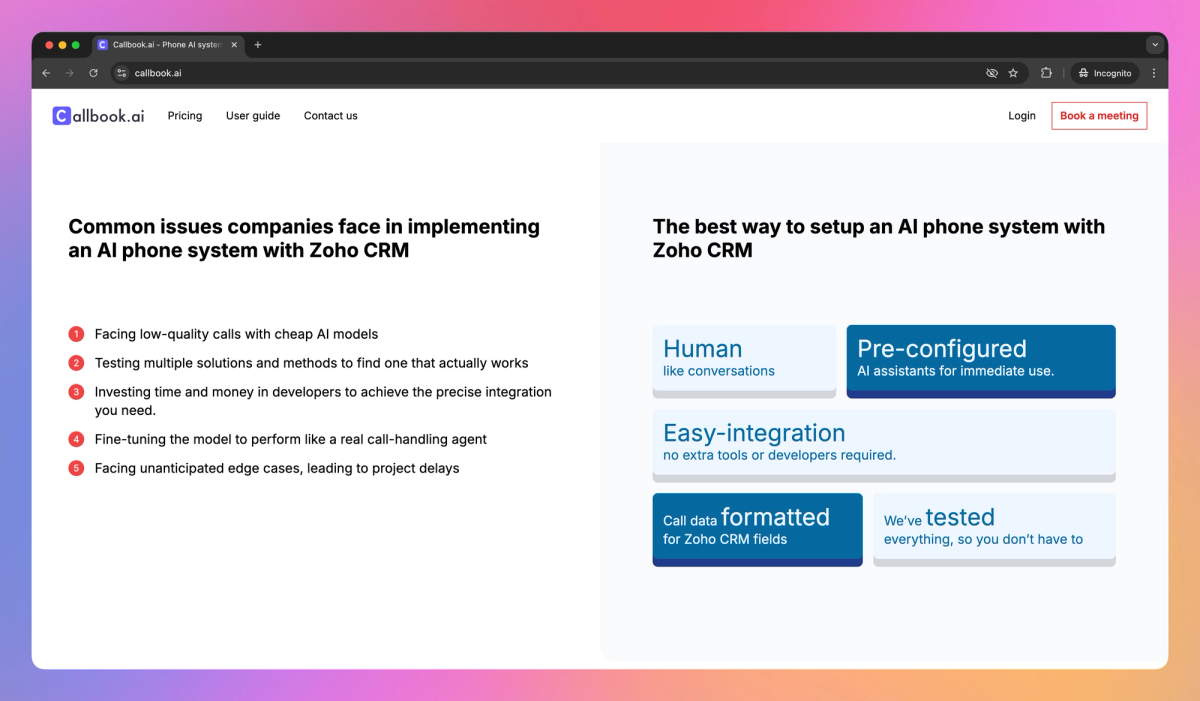
Task: Click the Book a meeting button
Action: [x=1099, y=116]
